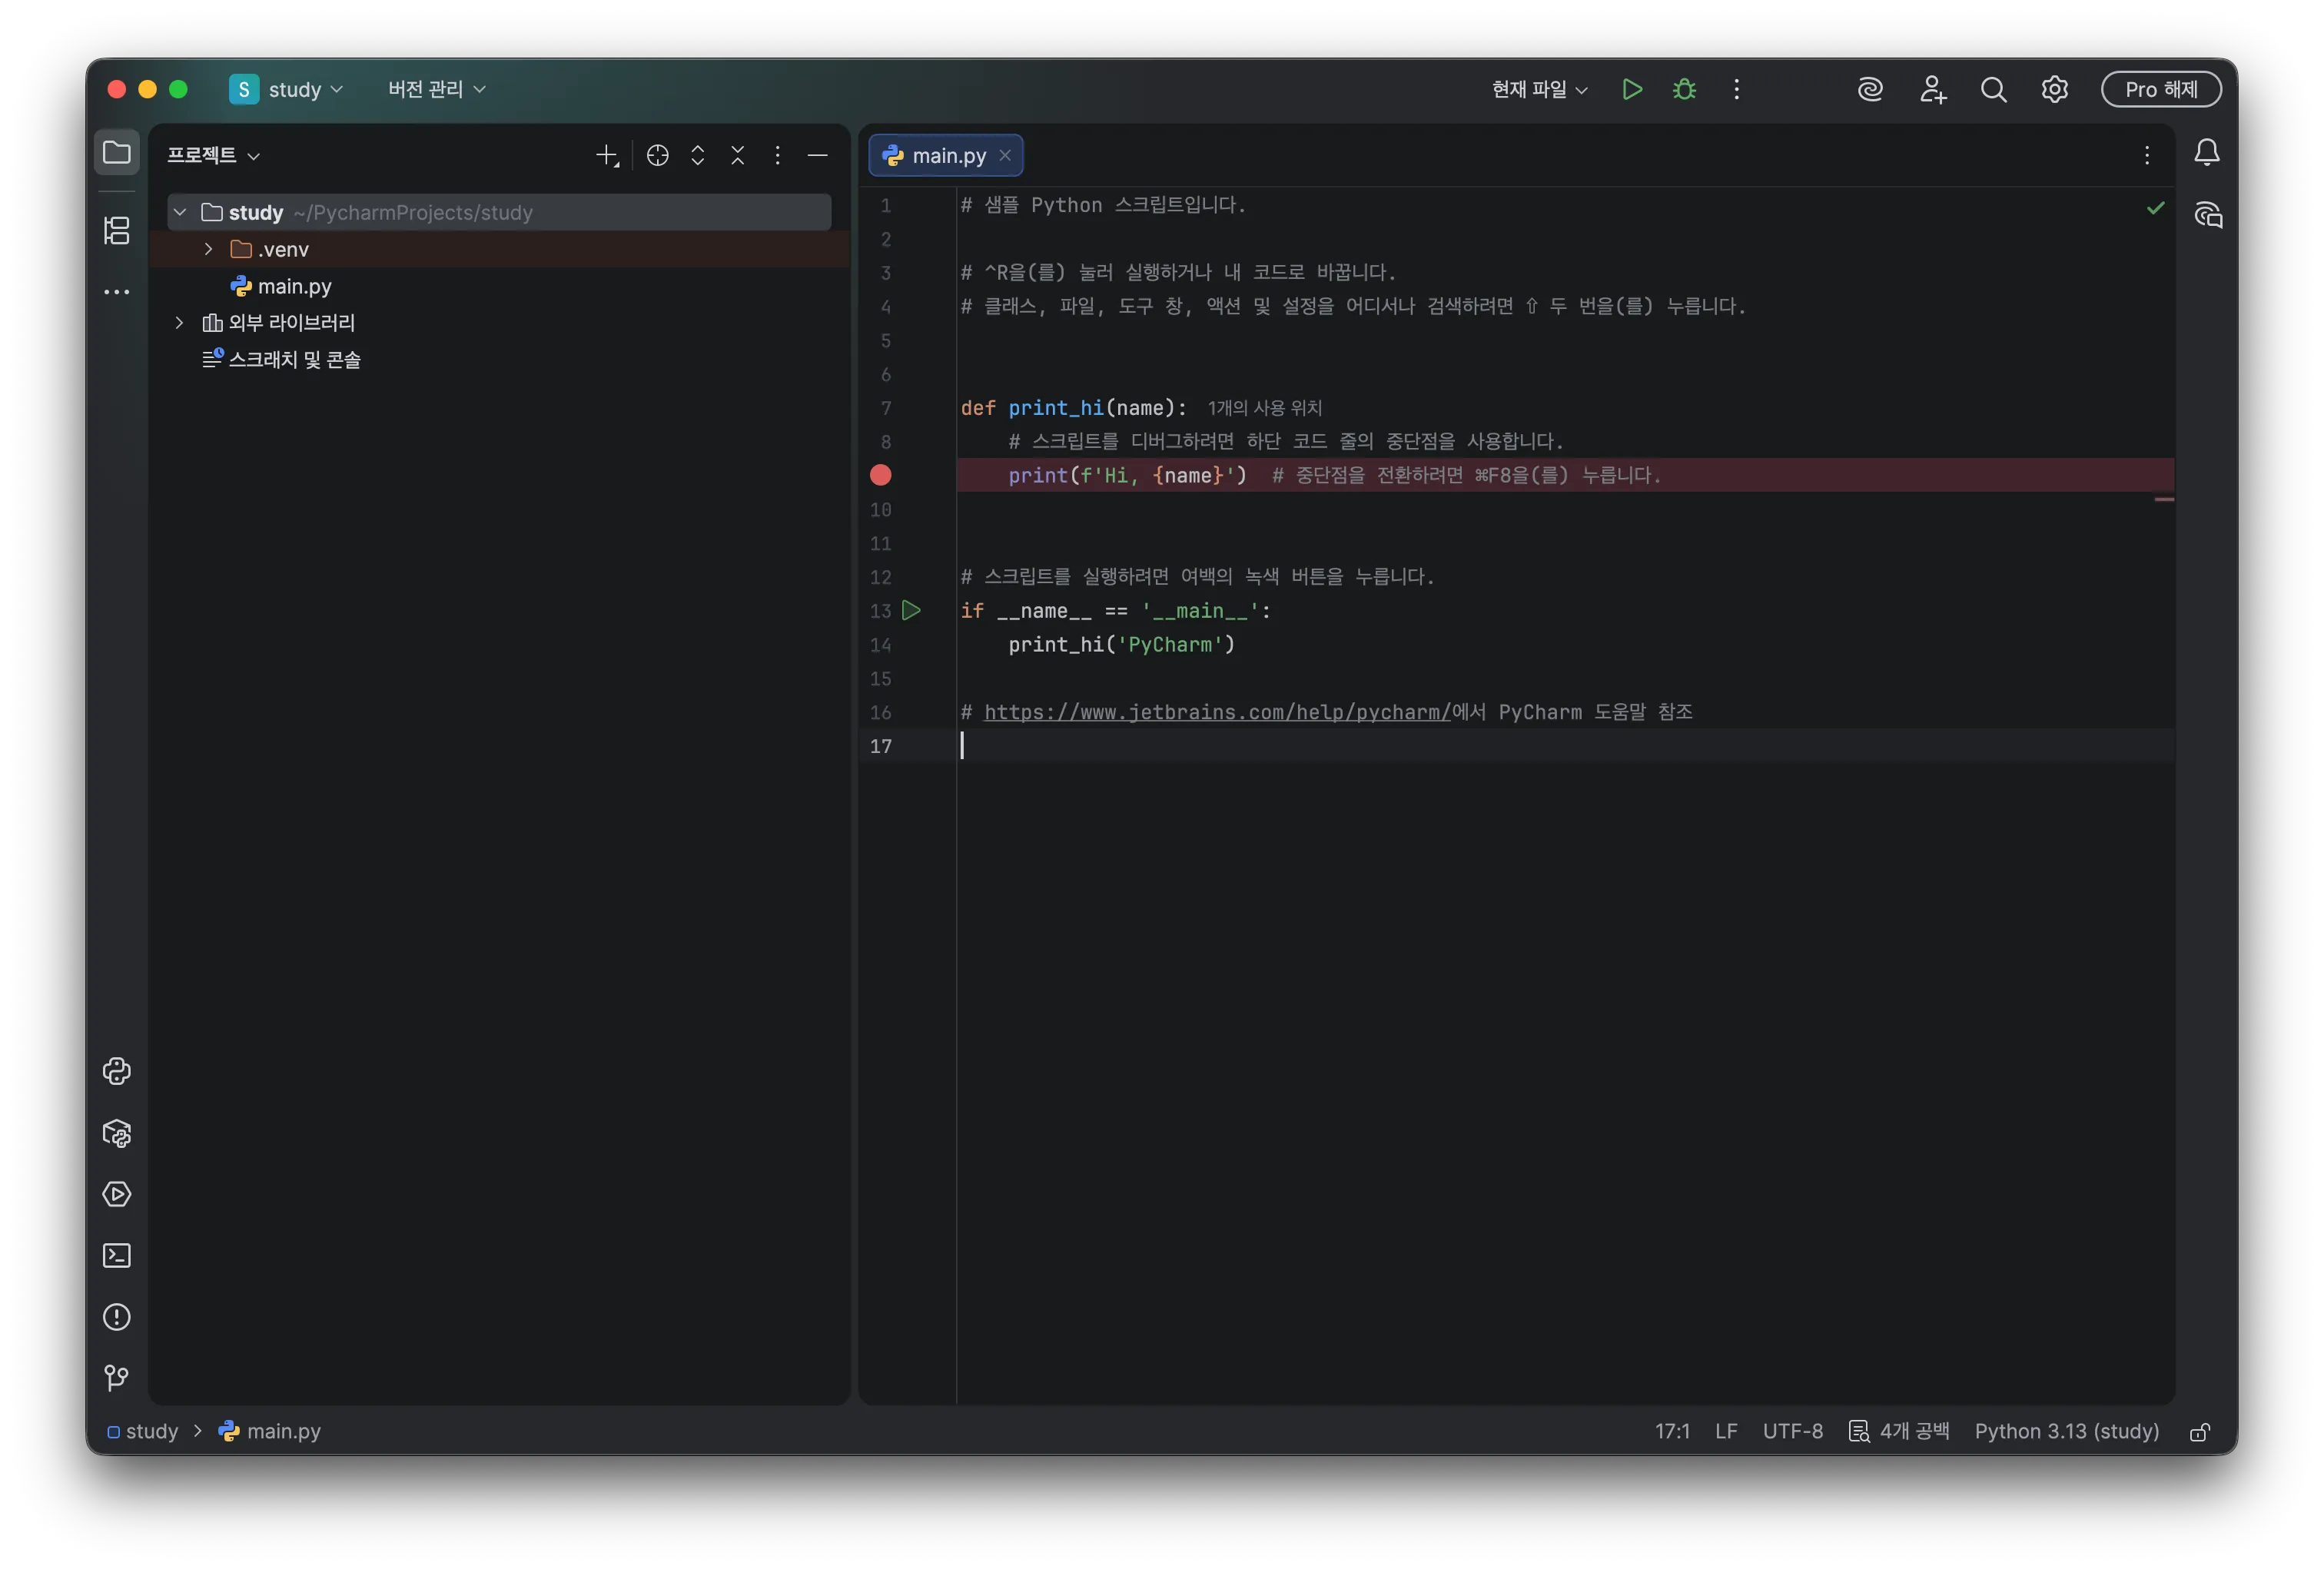Expand the 외부 라이브러리 node

179,322
